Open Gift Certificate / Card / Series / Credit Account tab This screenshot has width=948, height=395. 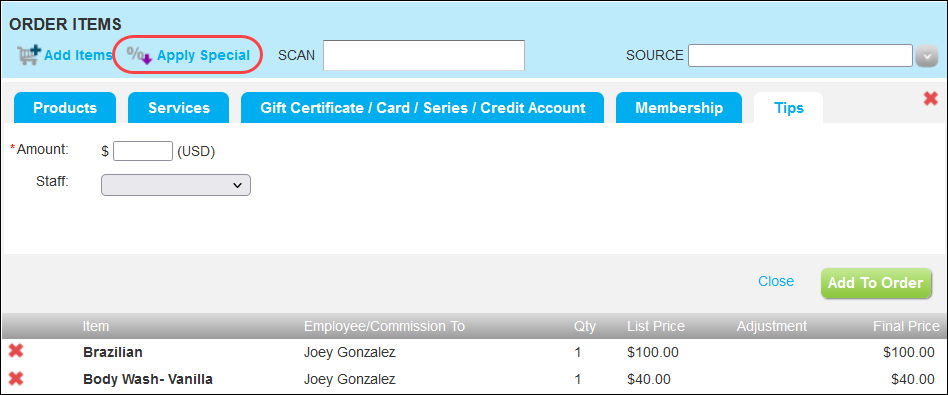click(x=423, y=108)
